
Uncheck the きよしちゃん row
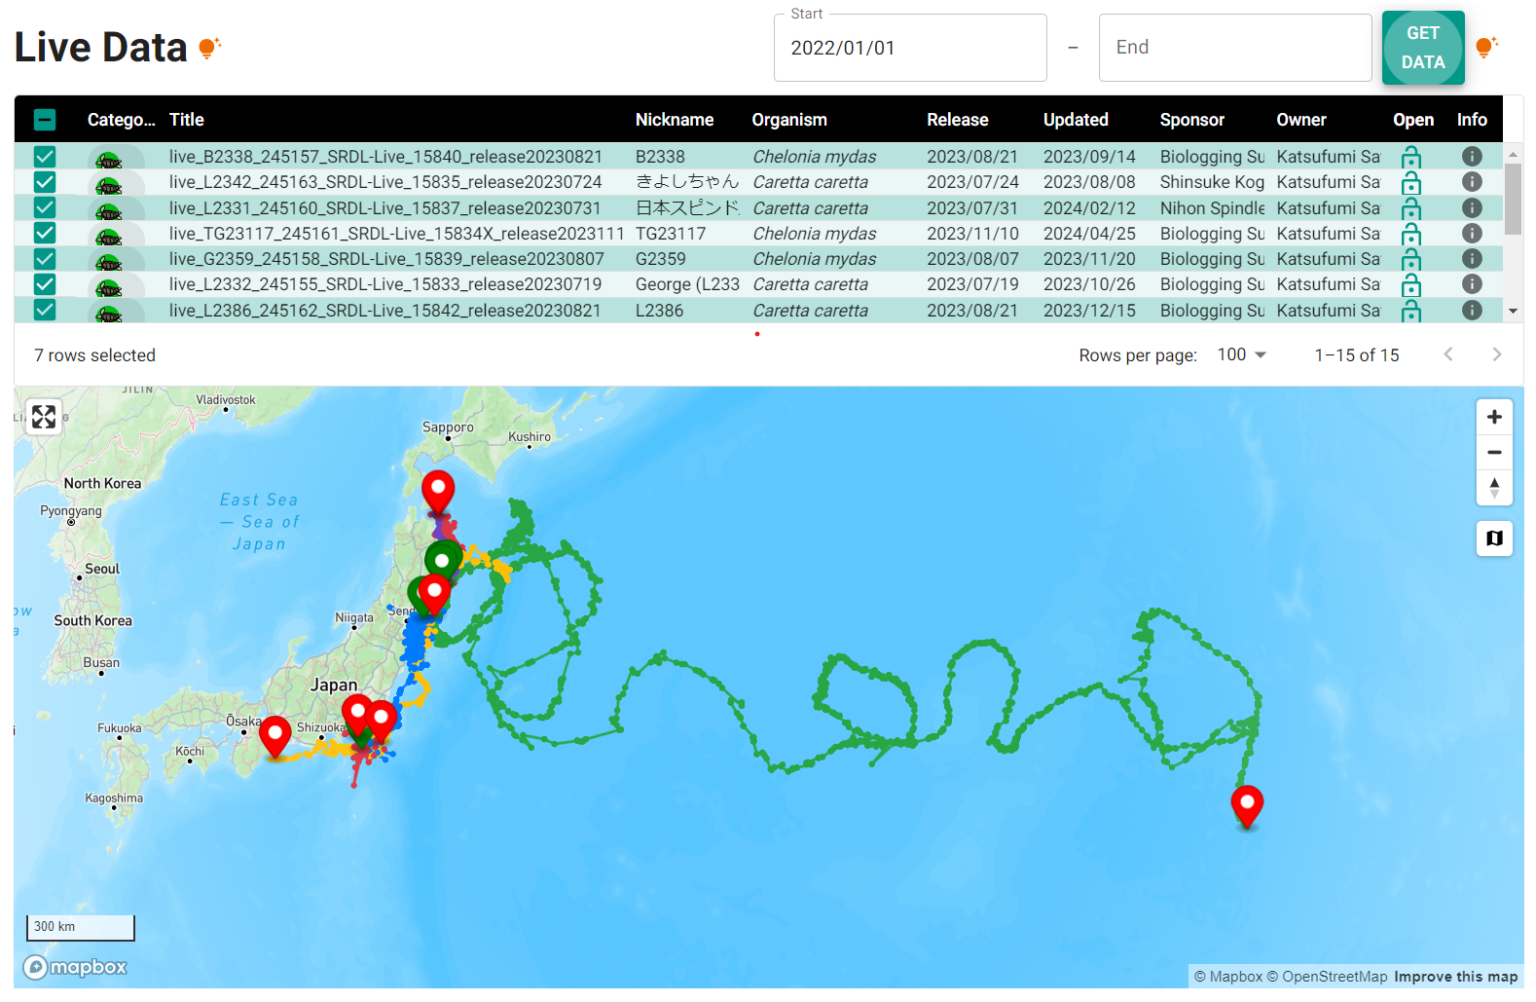point(44,182)
